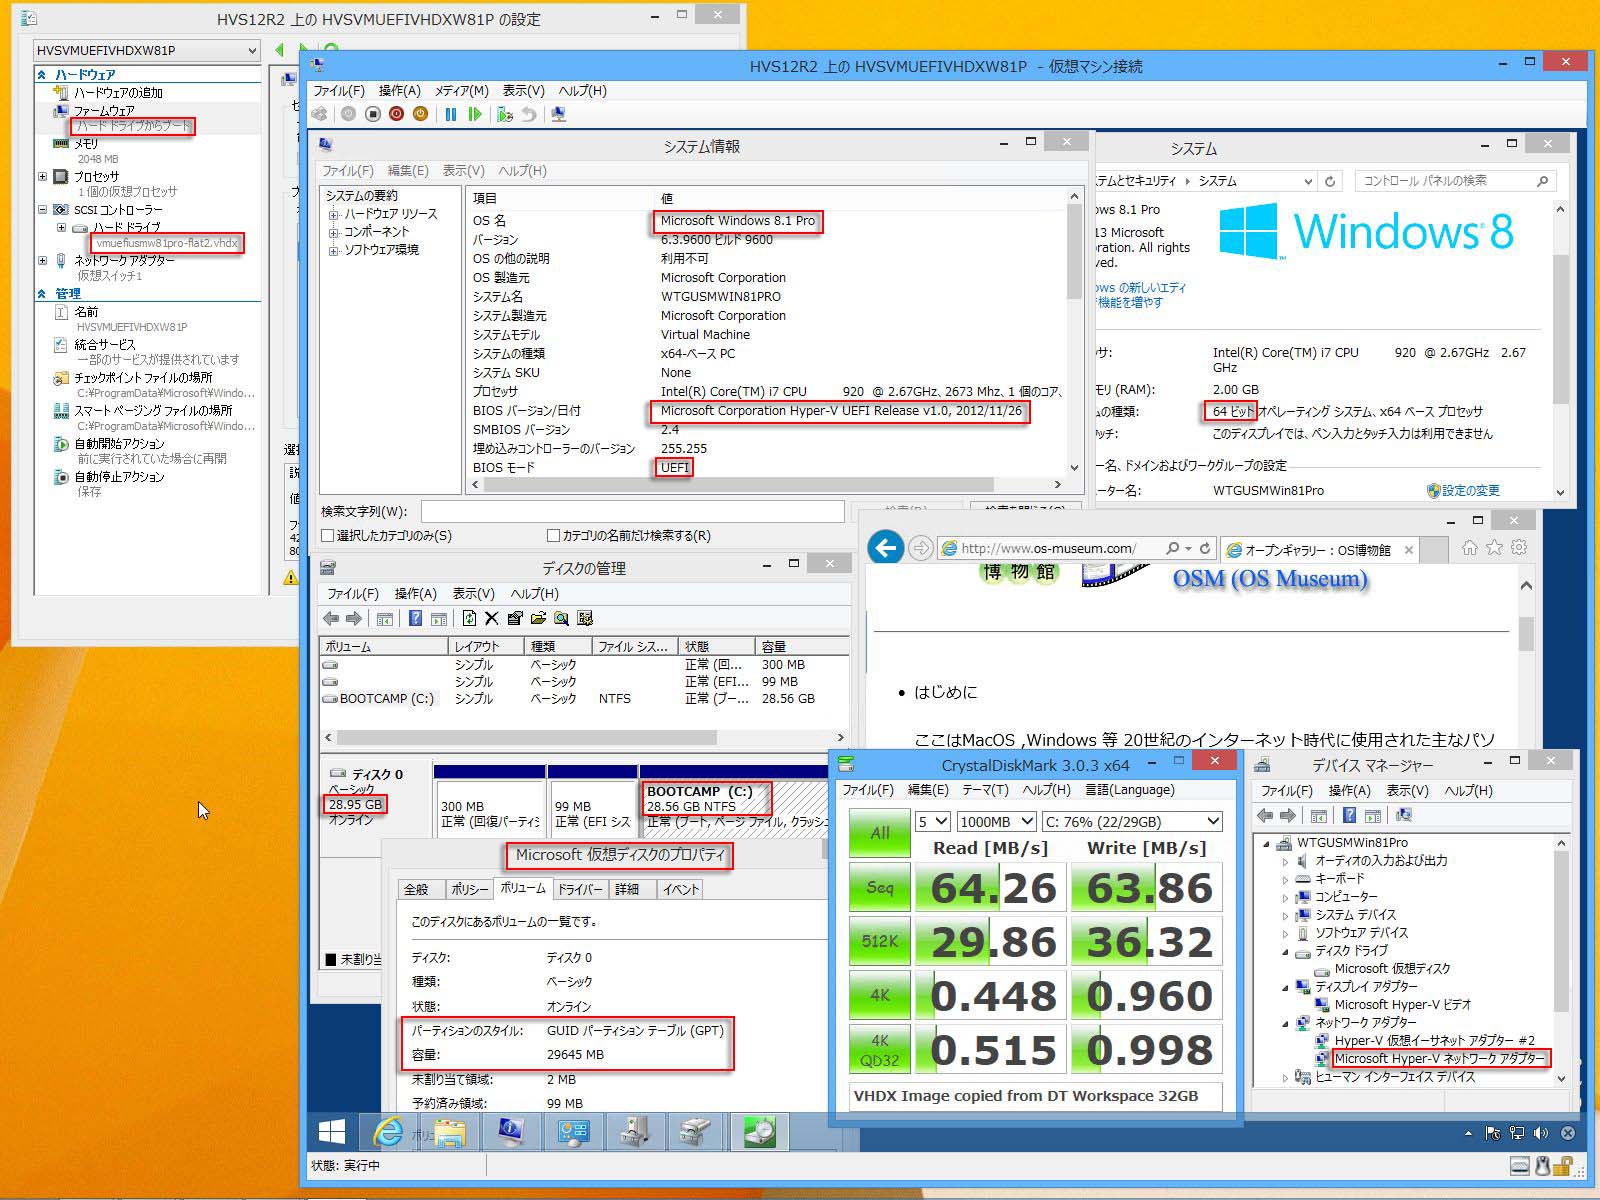Open 言語(Language) menu in CrystalDiskMark

1129,790
